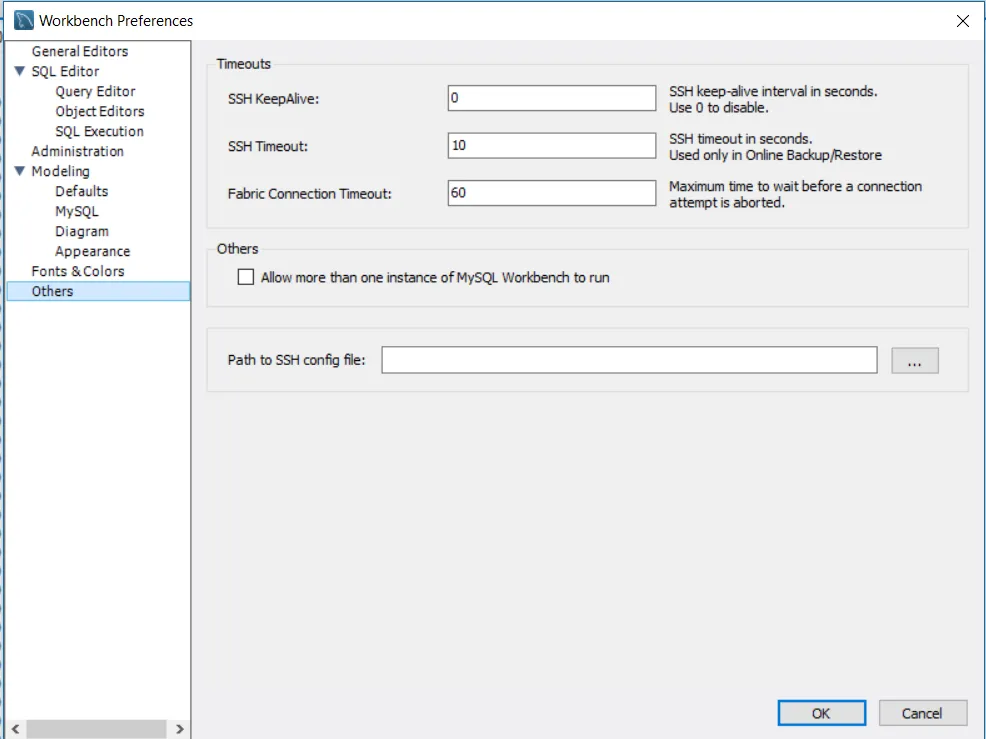Confirm preferences with OK
Screen dimensions: 986x739
(821, 713)
